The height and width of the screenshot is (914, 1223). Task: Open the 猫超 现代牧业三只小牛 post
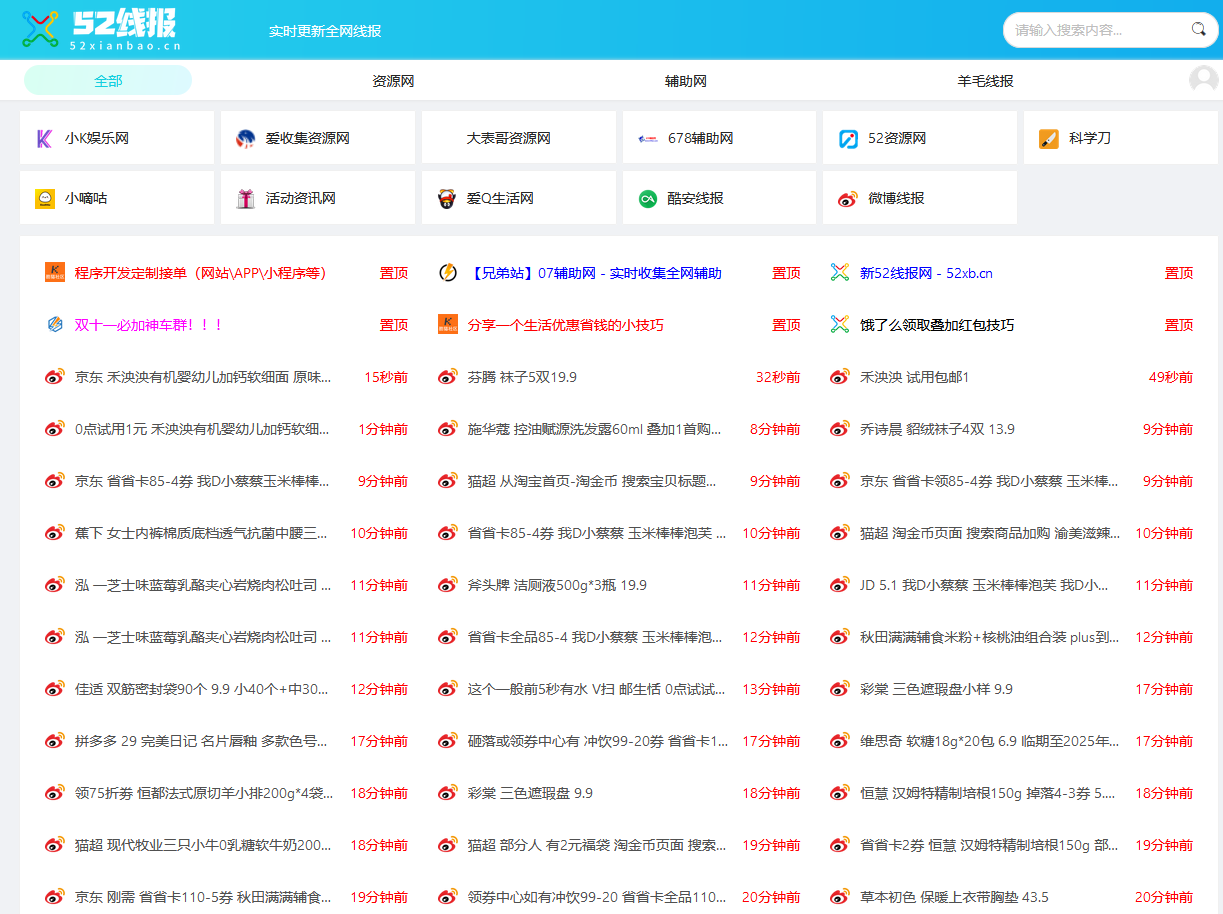pyautogui.click(x=203, y=845)
